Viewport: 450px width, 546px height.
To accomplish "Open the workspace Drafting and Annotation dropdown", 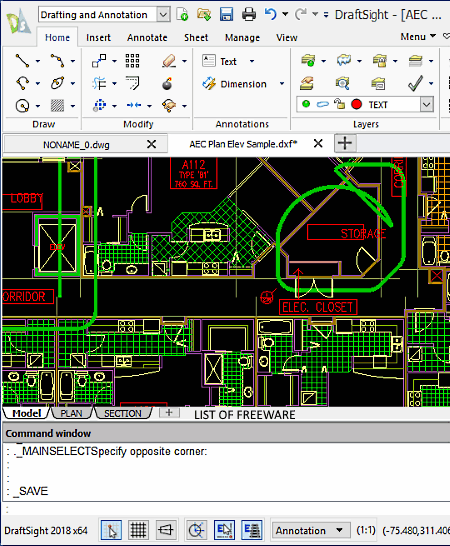I will click(x=163, y=15).
